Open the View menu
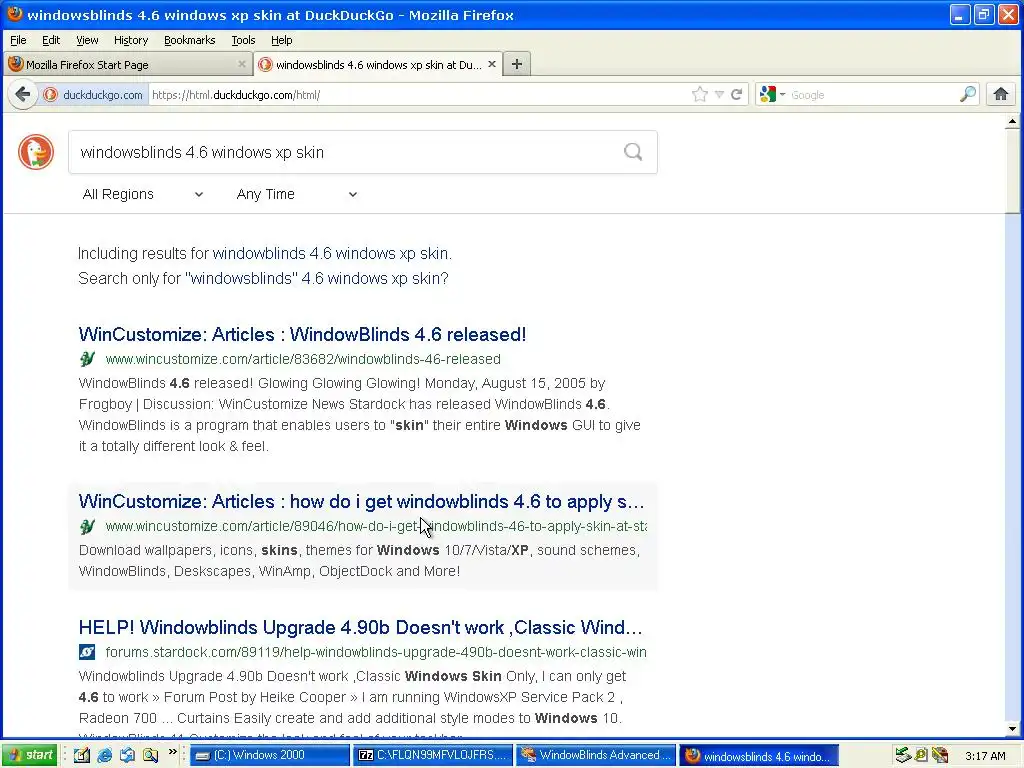1024x768 pixels. (87, 40)
